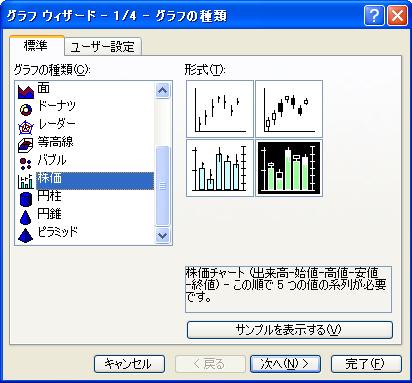Click the chart type list down arrow
The image size is (412, 383).
pyautogui.click(x=162, y=236)
